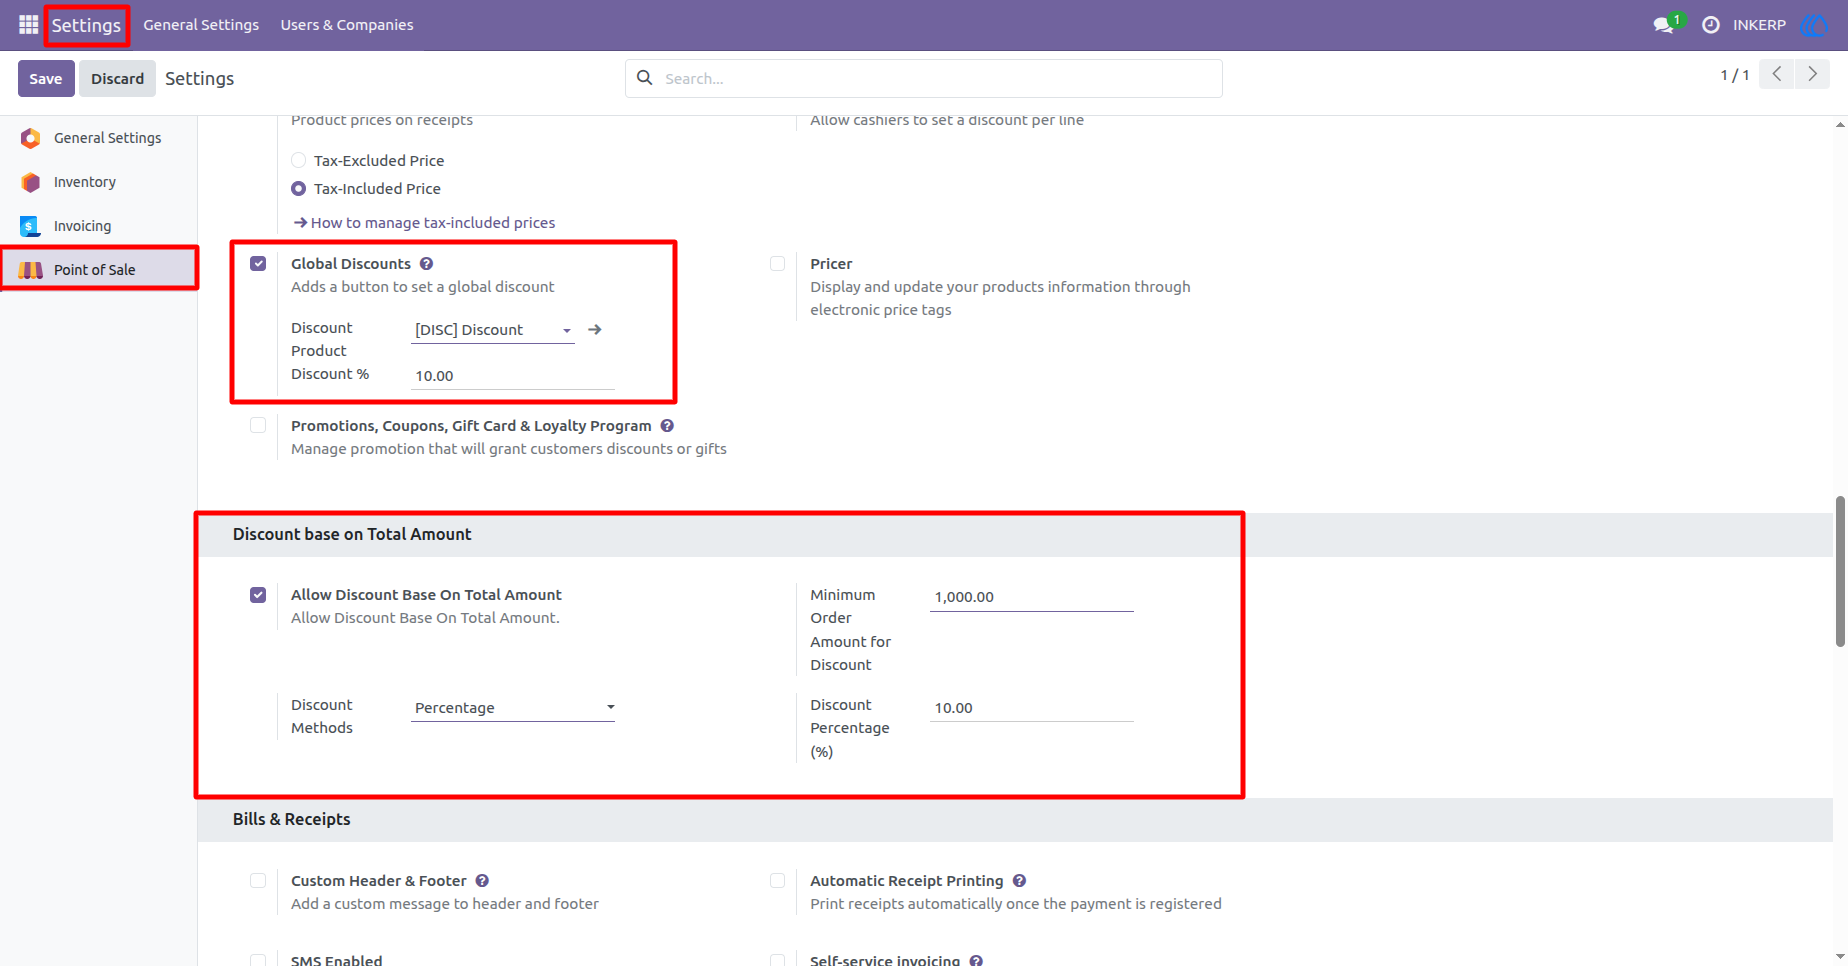
Task: Select Tax-Included Price radio button
Action: point(298,188)
